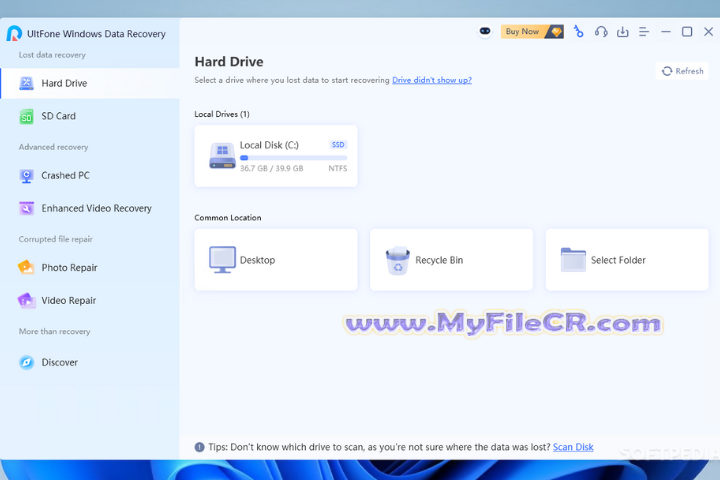Select SD Card in the sidebar
720x480 pixels.
tap(90, 116)
